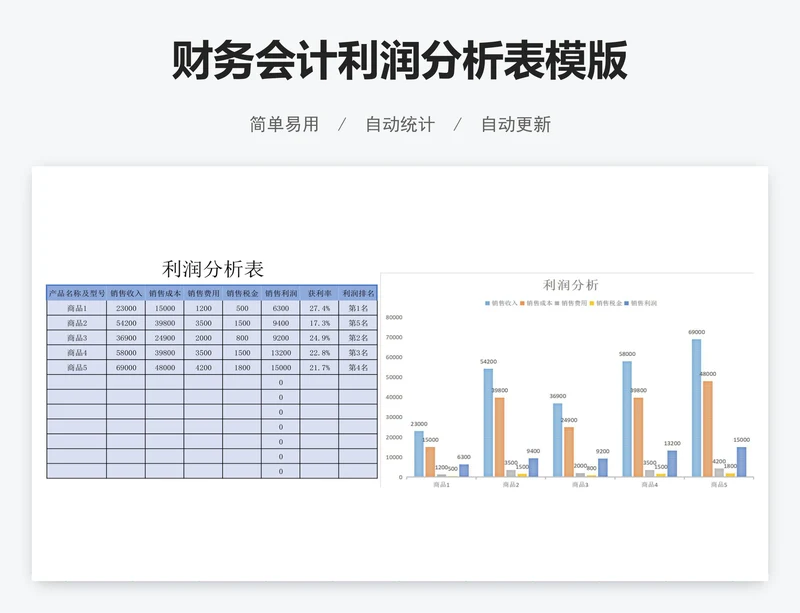Click the 销售成本 legend color swatch
This screenshot has width=800, height=613.
(x=522, y=303)
